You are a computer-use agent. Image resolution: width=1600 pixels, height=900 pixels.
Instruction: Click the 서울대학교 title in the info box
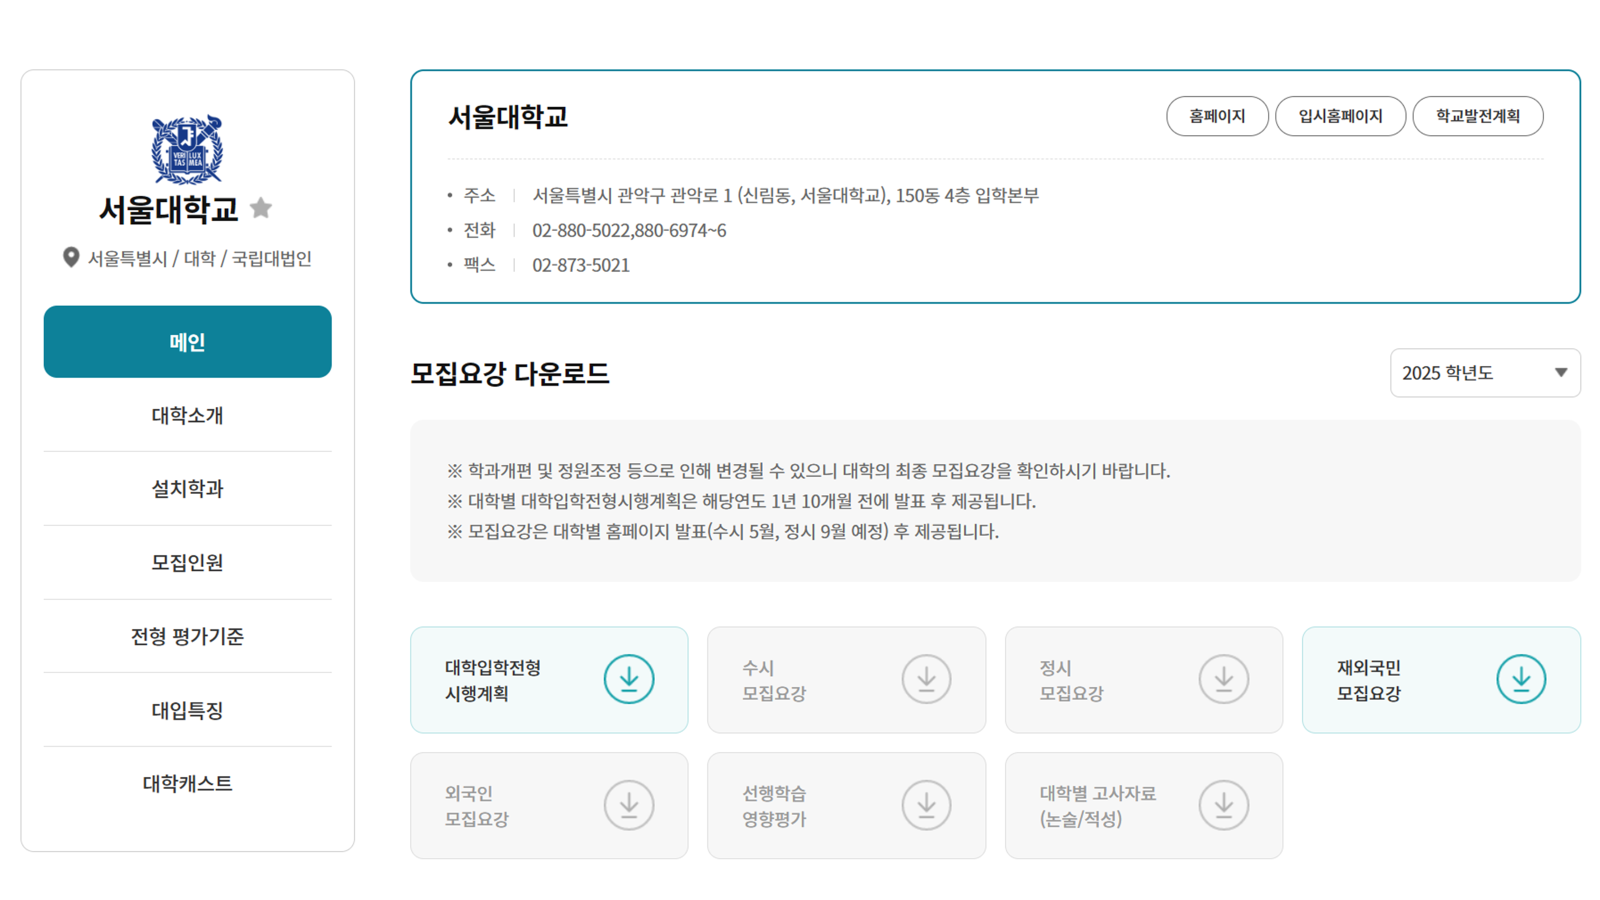[508, 117]
